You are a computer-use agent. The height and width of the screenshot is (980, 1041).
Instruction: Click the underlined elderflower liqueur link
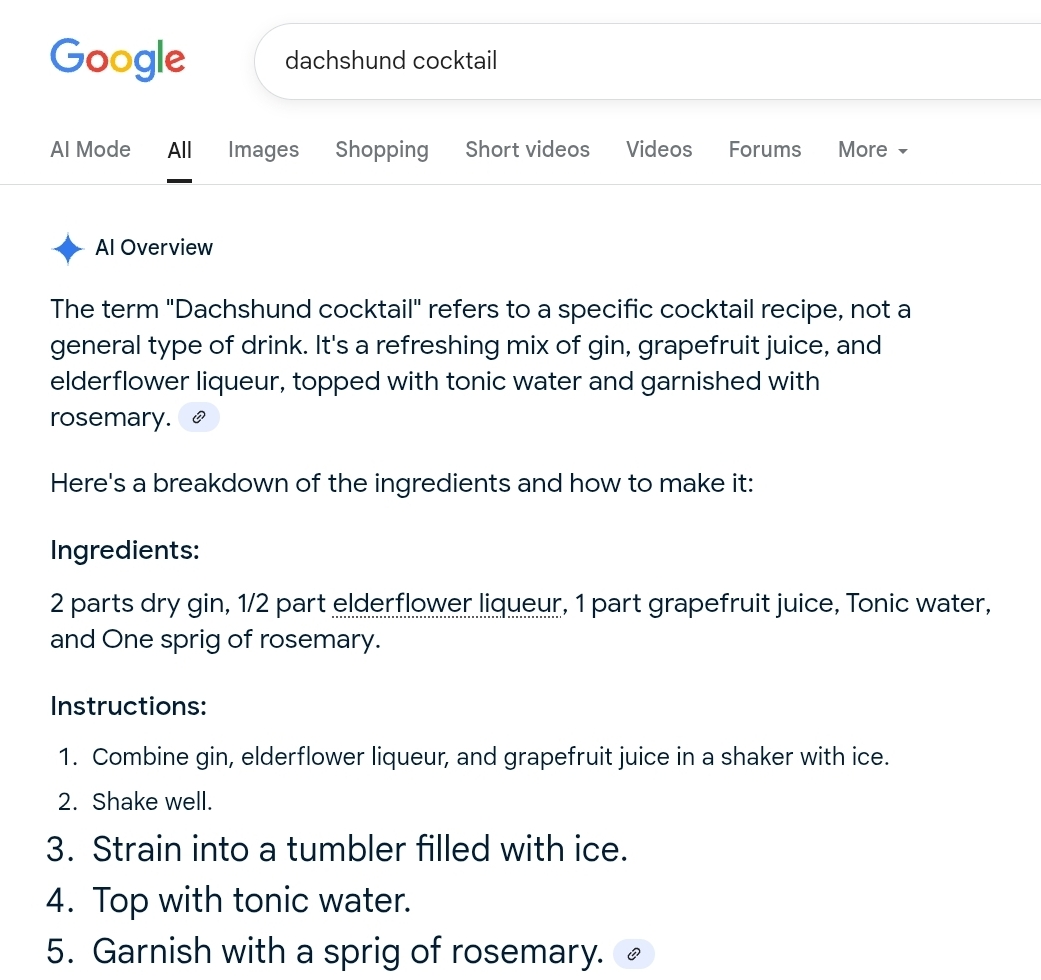(448, 604)
